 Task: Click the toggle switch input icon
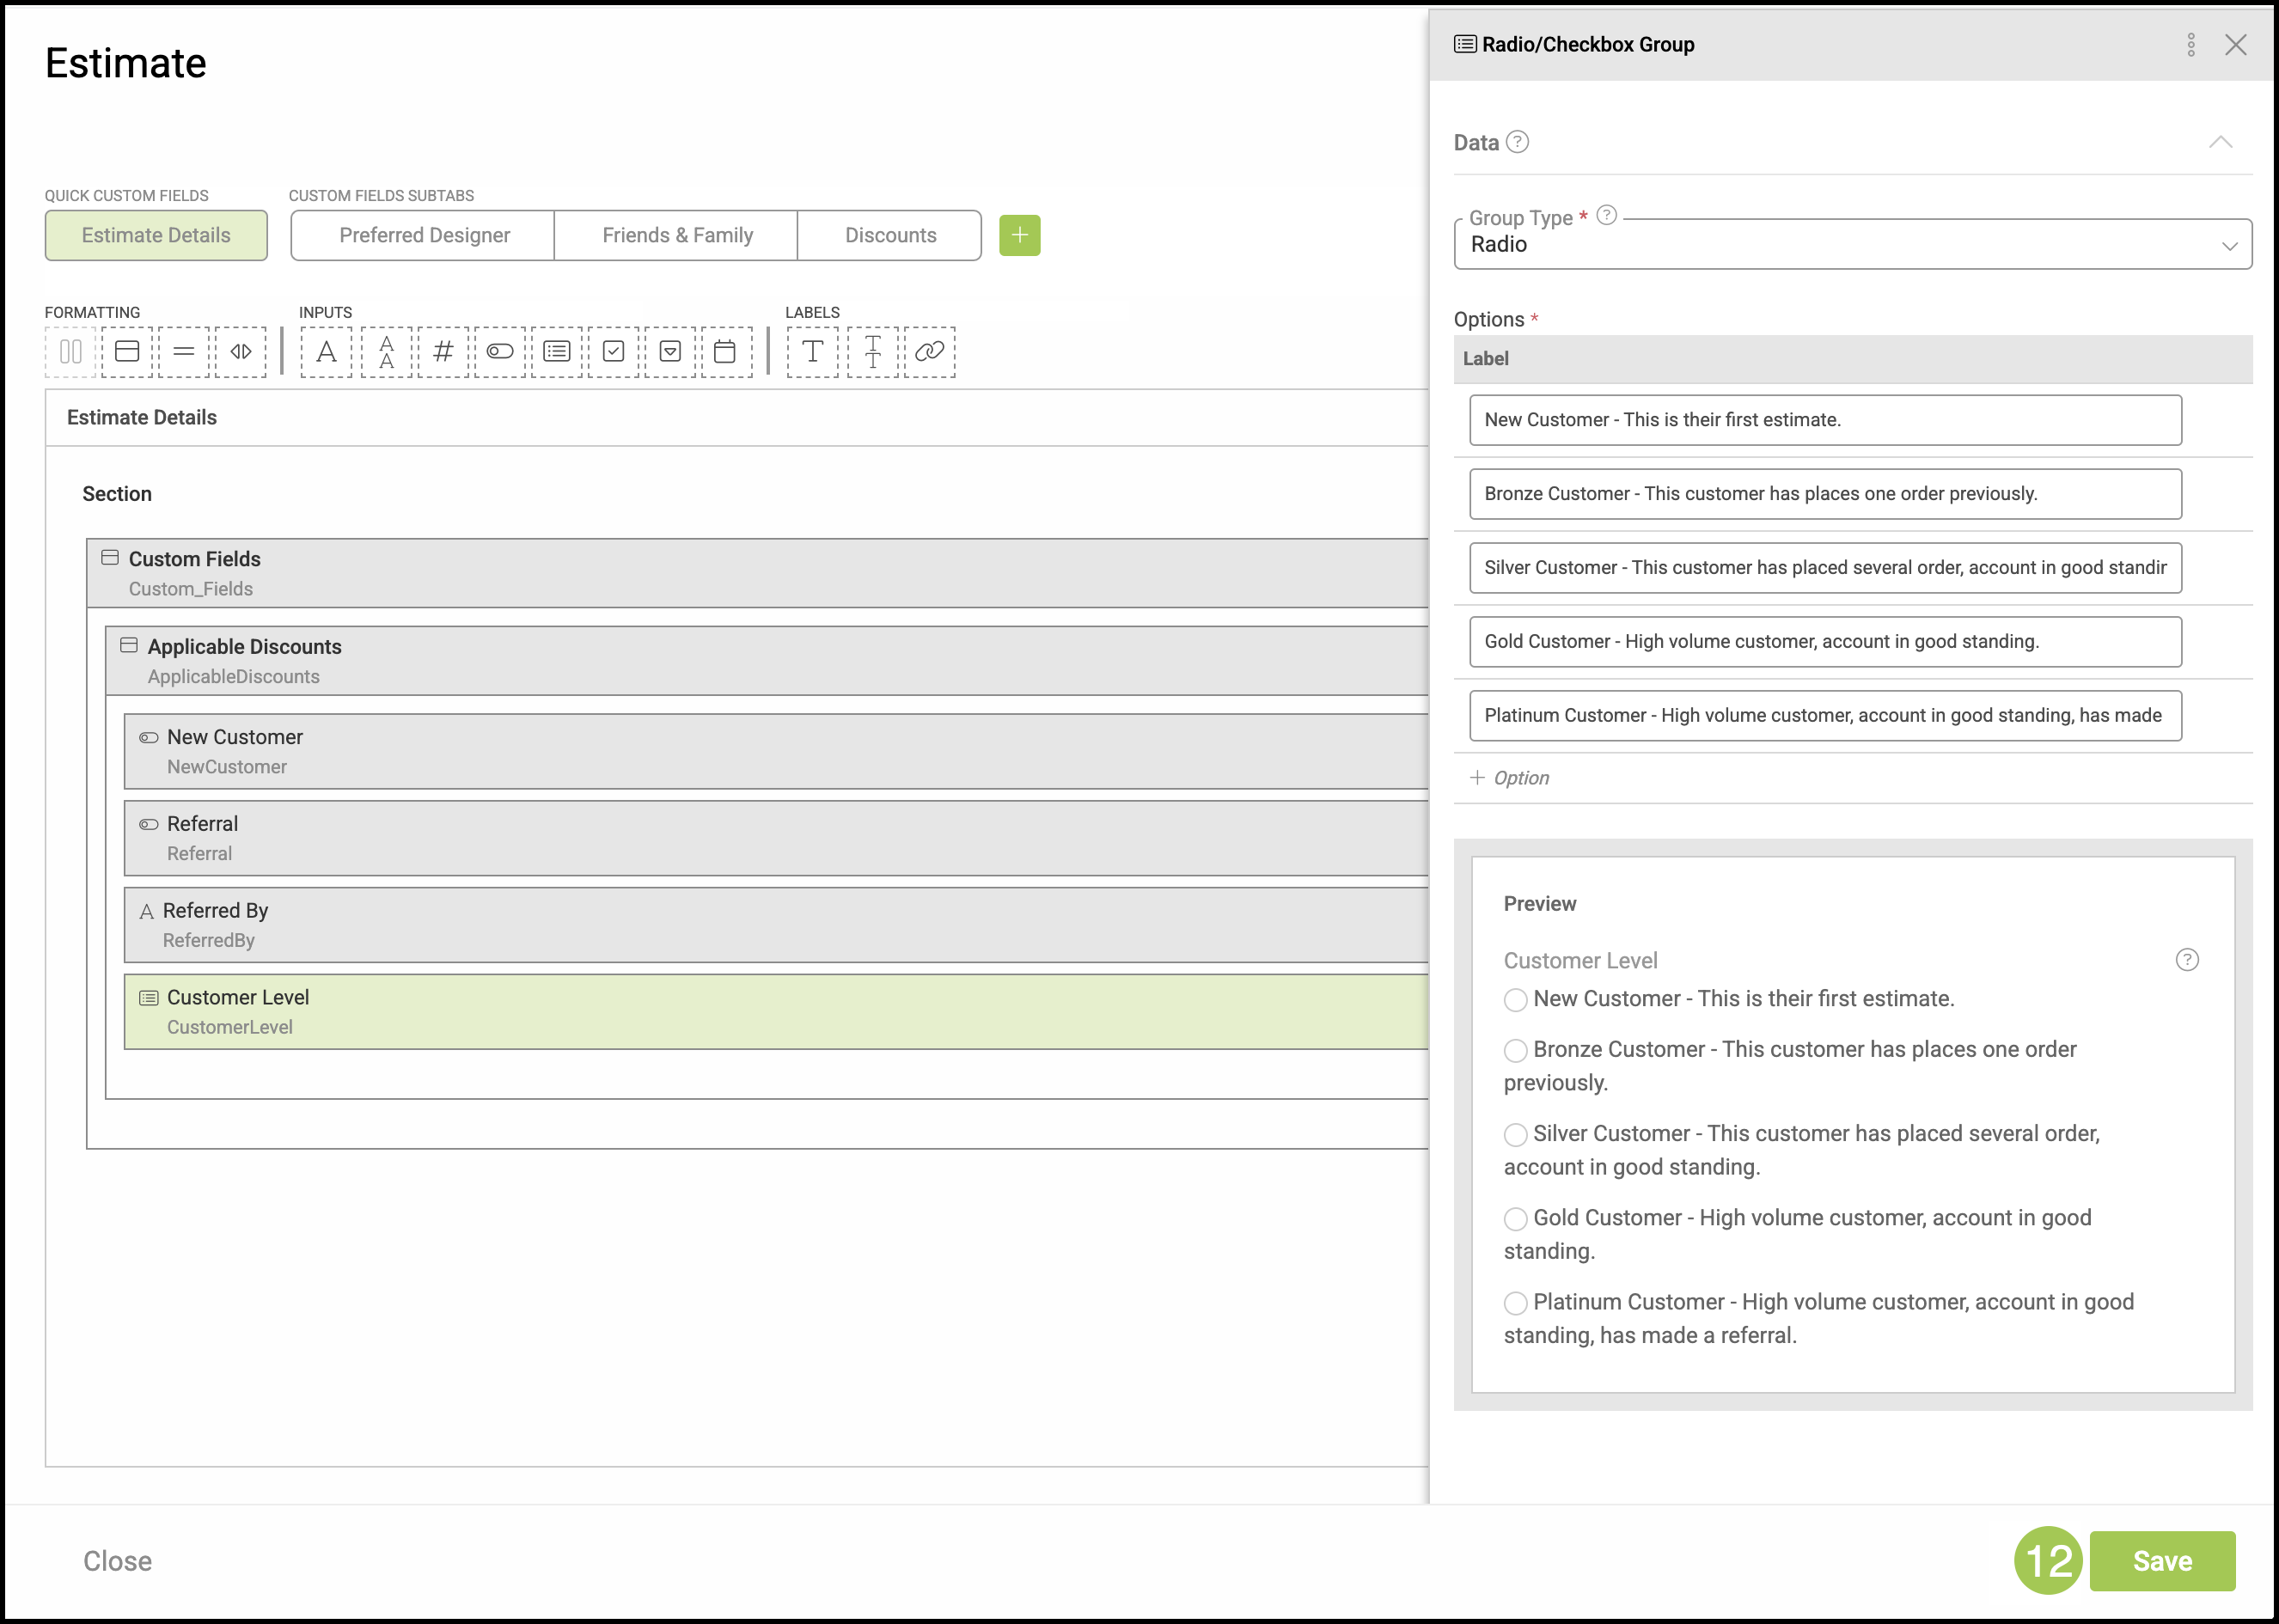500,351
